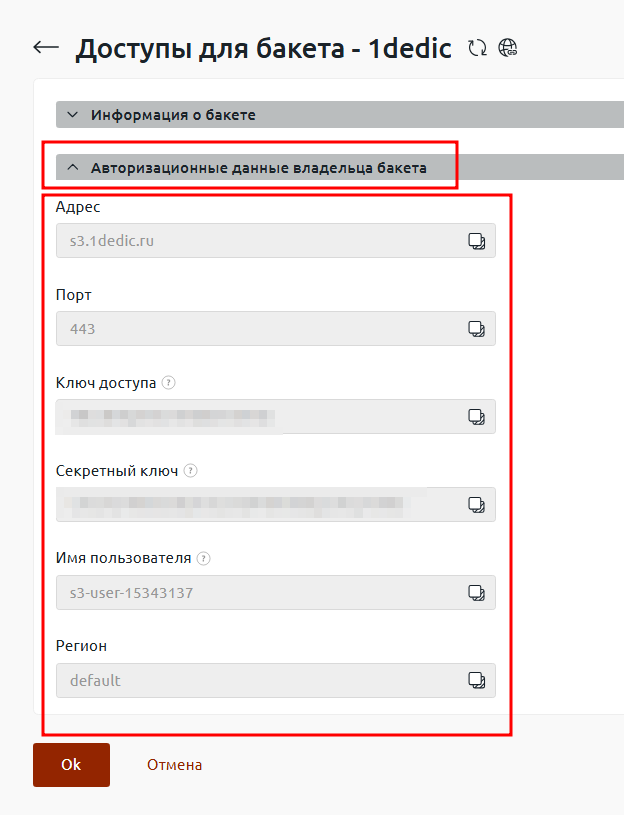Click the Отмена link
The image size is (624, 815).
pos(175,765)
